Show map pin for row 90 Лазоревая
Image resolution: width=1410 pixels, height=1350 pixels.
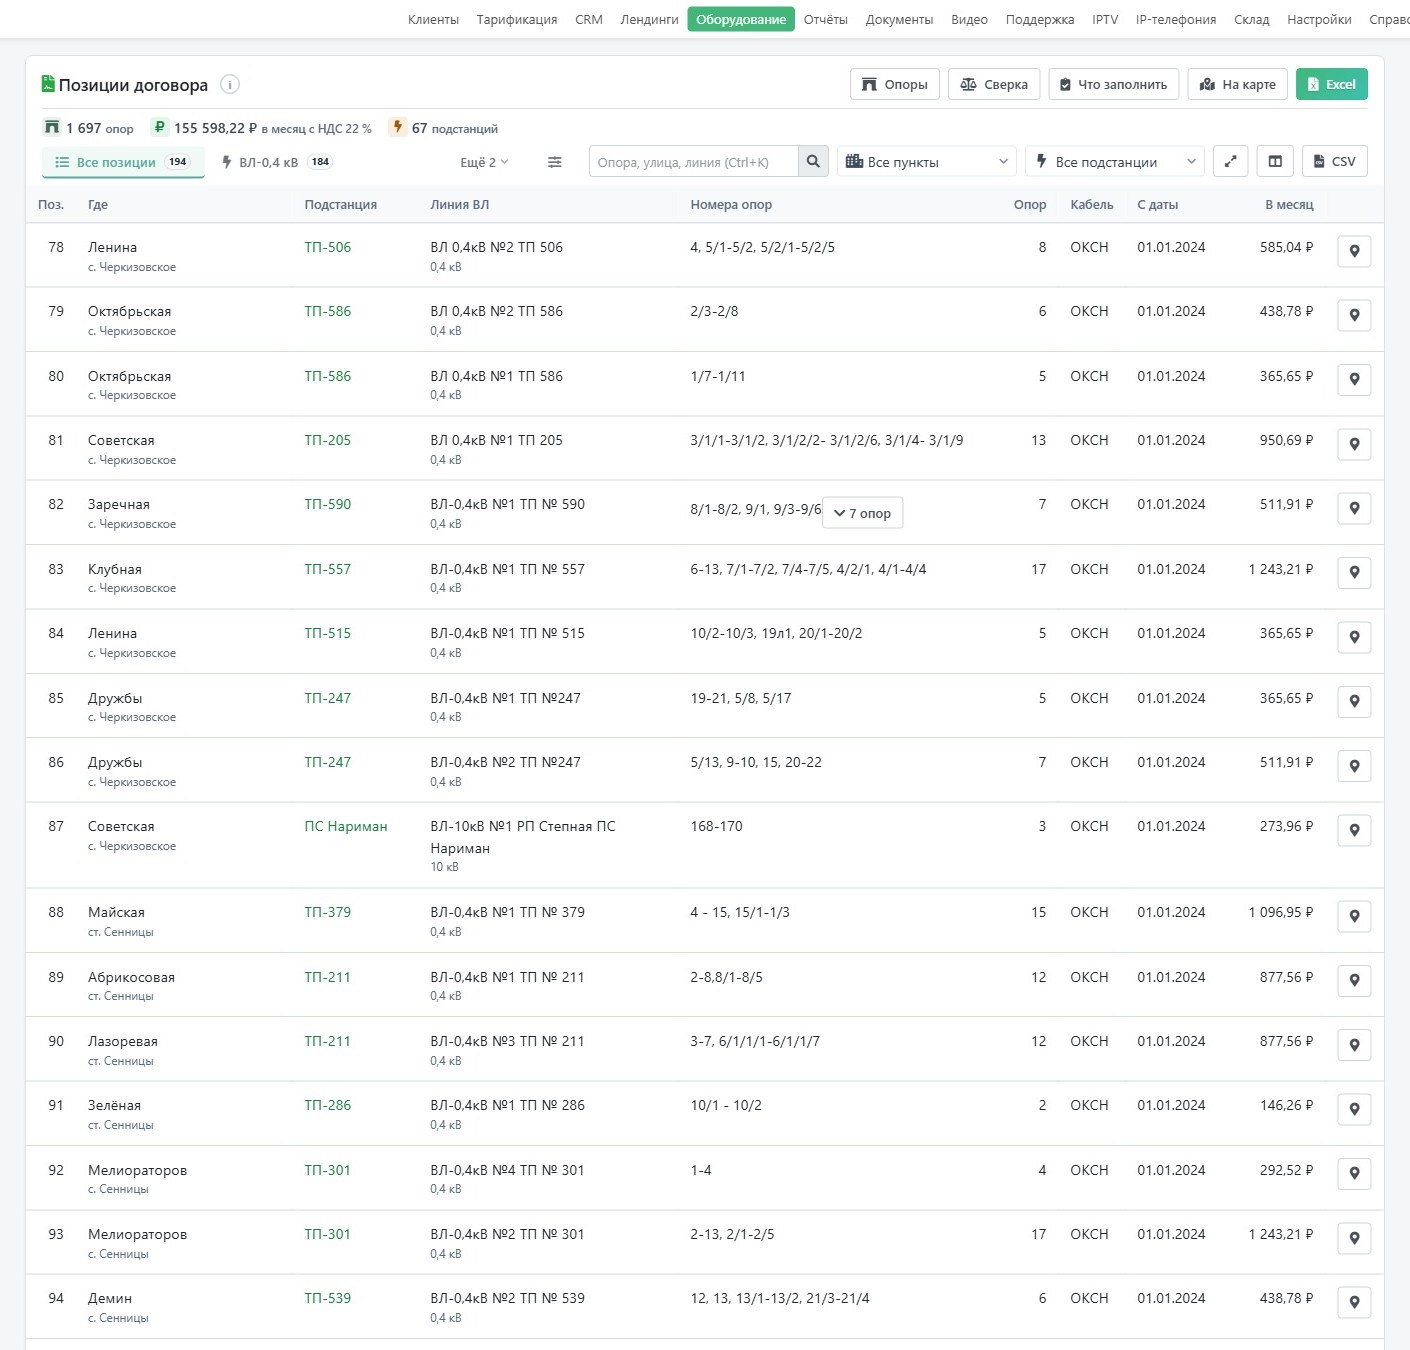1354,1045
